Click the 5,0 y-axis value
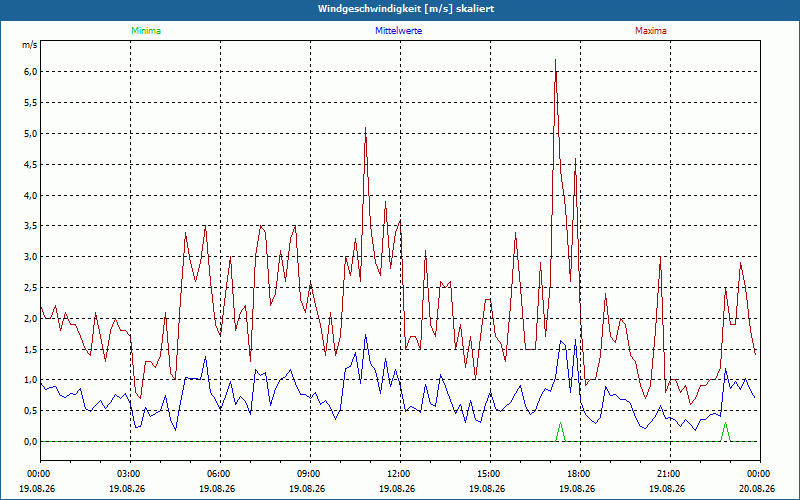This screenshot has height=500, width=800. (x=31, y=134)
